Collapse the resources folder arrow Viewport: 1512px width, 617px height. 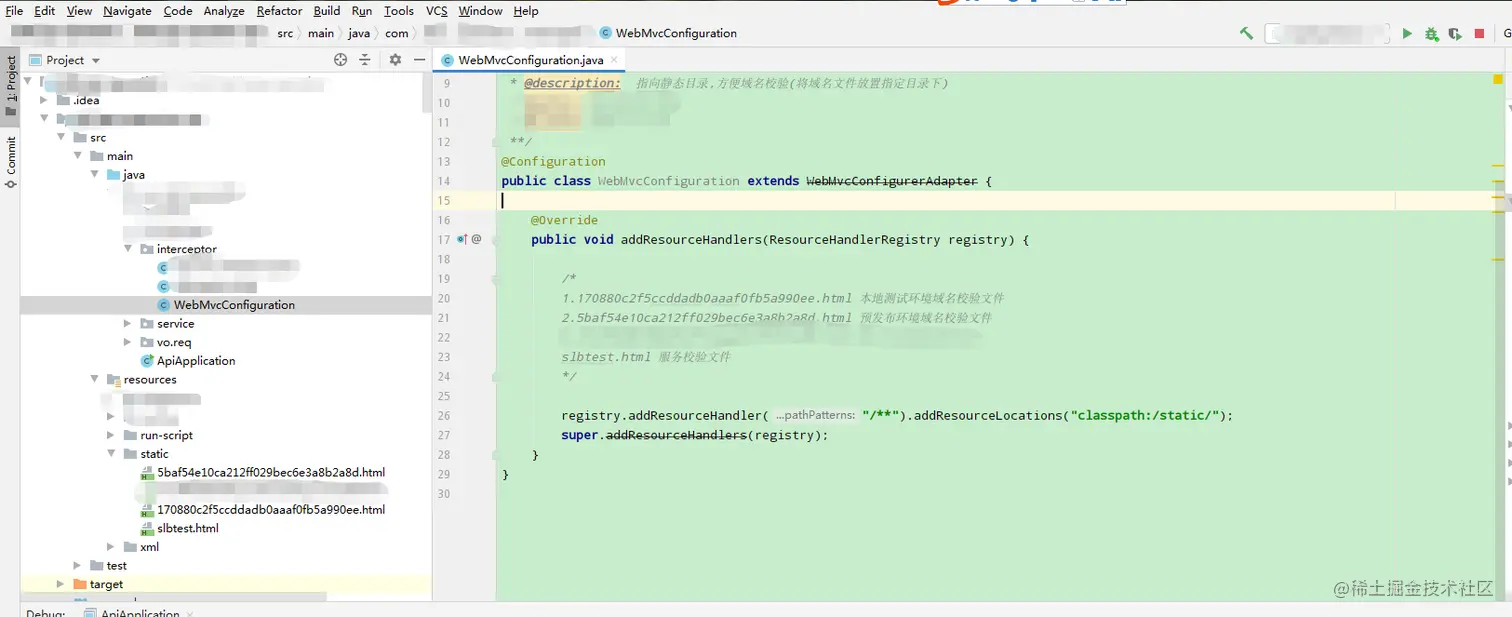click(95, 380)
